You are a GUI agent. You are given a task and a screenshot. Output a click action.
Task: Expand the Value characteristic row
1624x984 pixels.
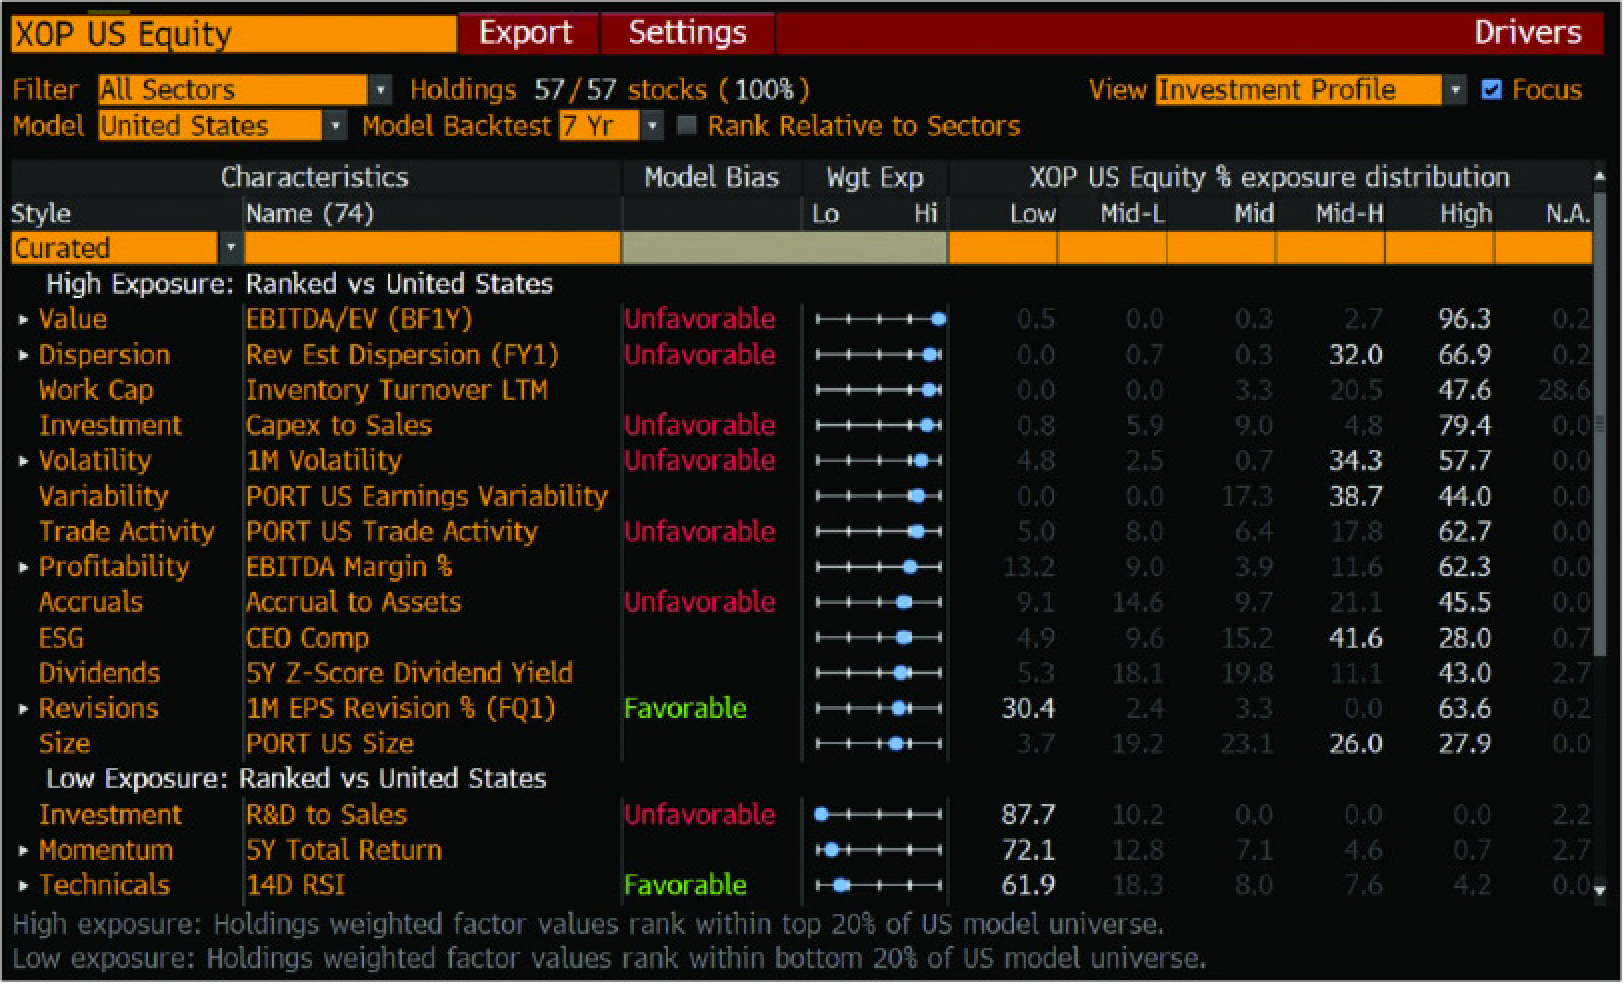(x=22, y=319)
